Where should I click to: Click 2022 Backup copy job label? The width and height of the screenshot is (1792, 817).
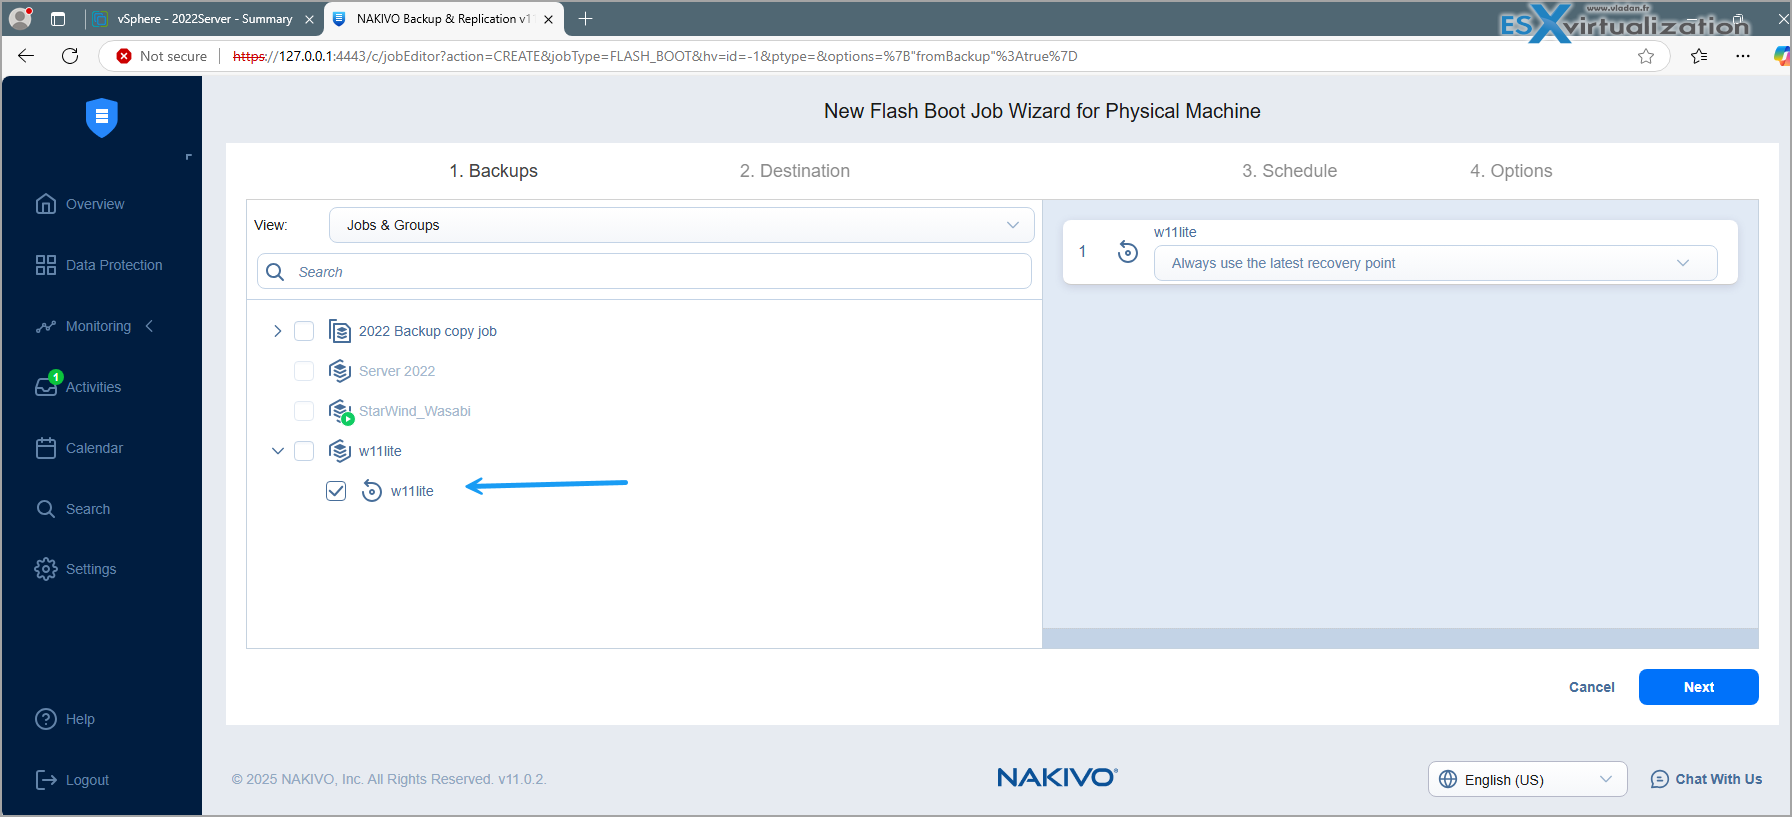[428, 331]
